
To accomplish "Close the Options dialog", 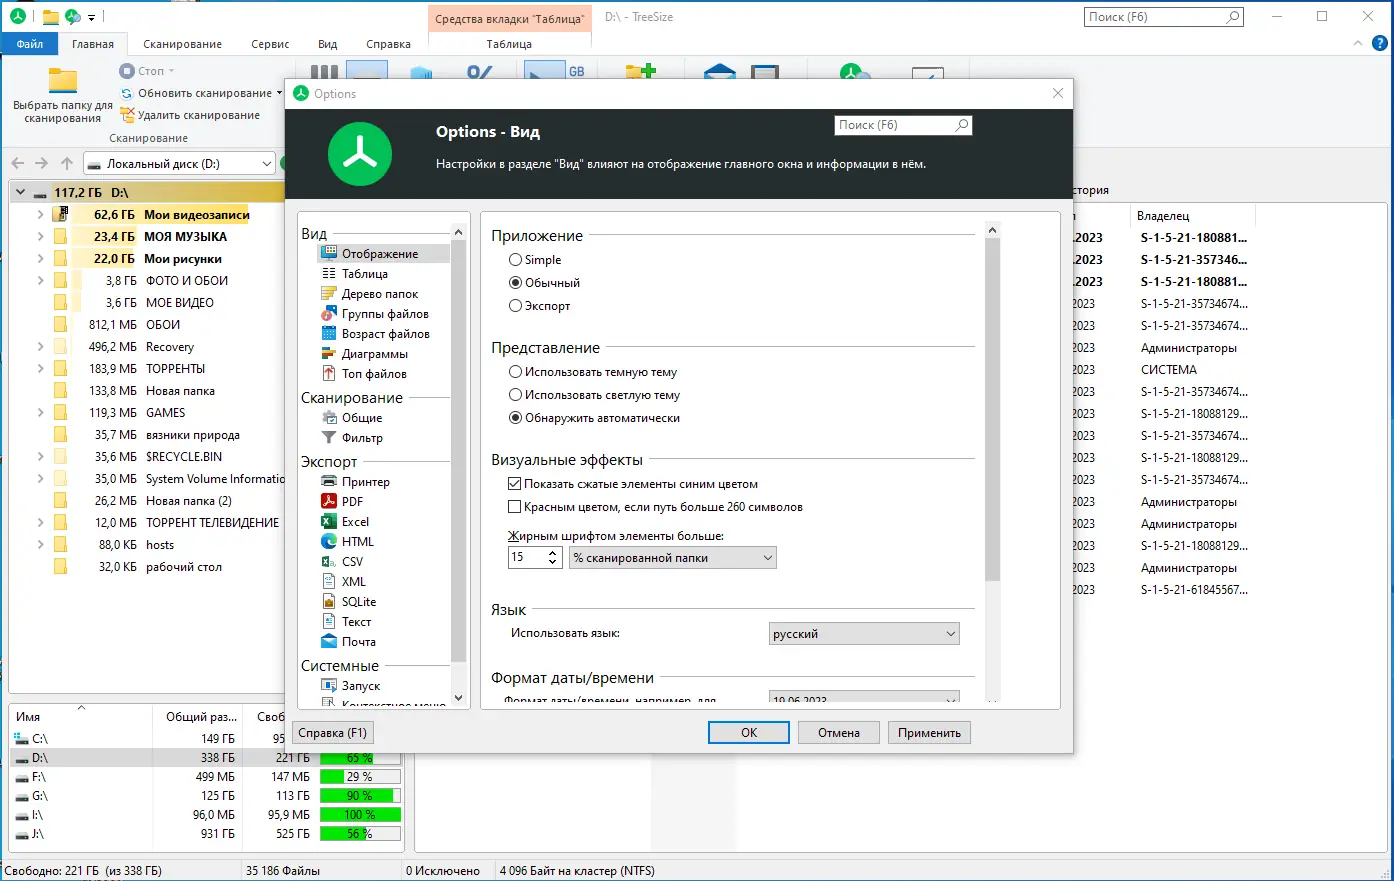I will tap(1058, 93).
